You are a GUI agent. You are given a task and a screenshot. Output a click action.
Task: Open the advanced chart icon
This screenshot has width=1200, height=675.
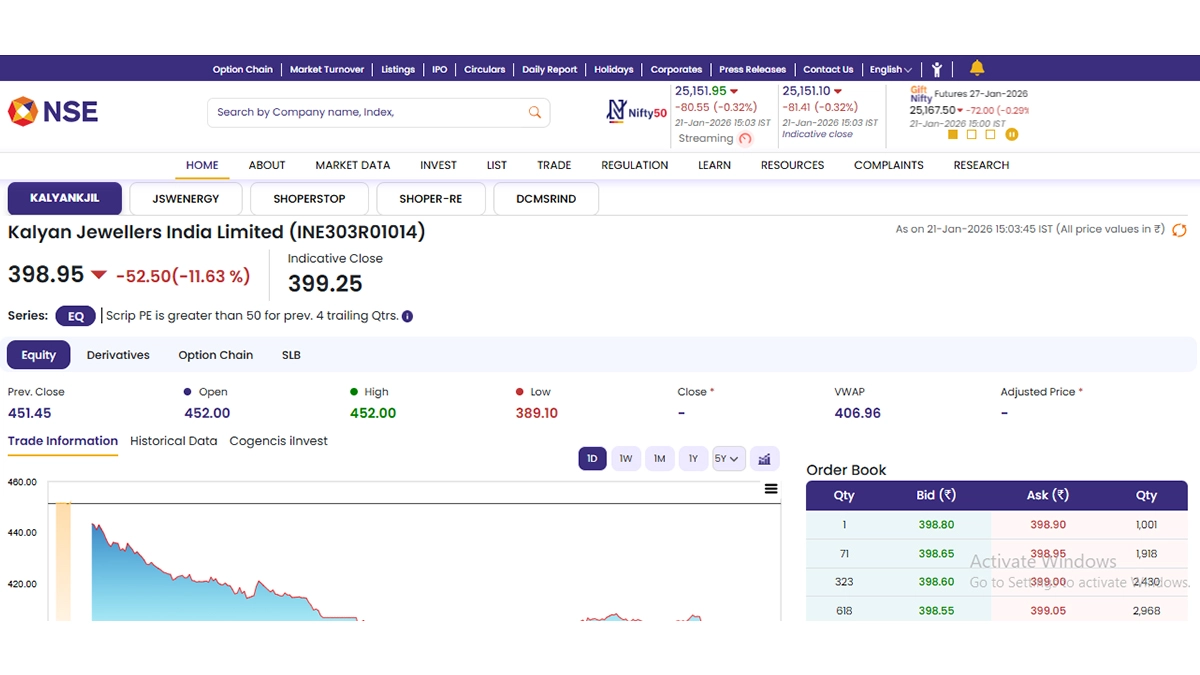click(764, 459)
